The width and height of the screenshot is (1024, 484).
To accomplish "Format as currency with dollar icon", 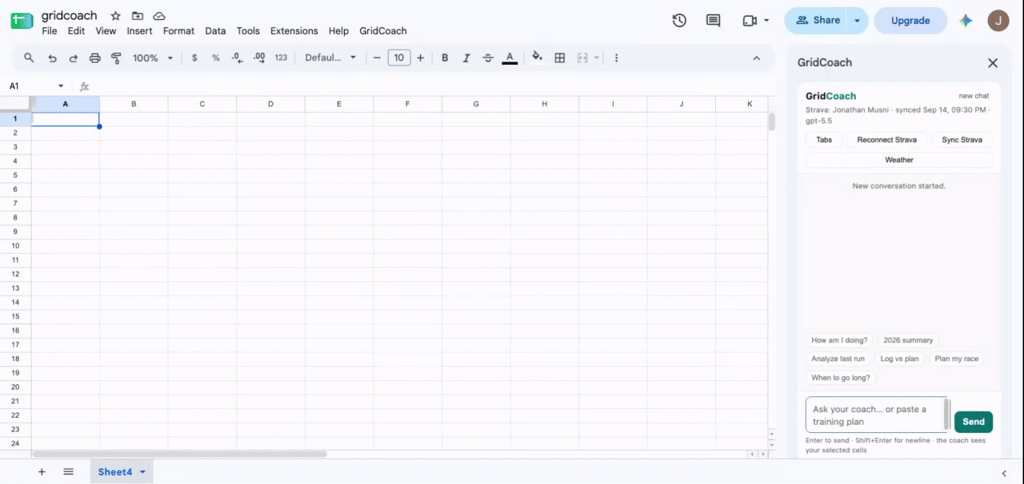I will point(195,58).
